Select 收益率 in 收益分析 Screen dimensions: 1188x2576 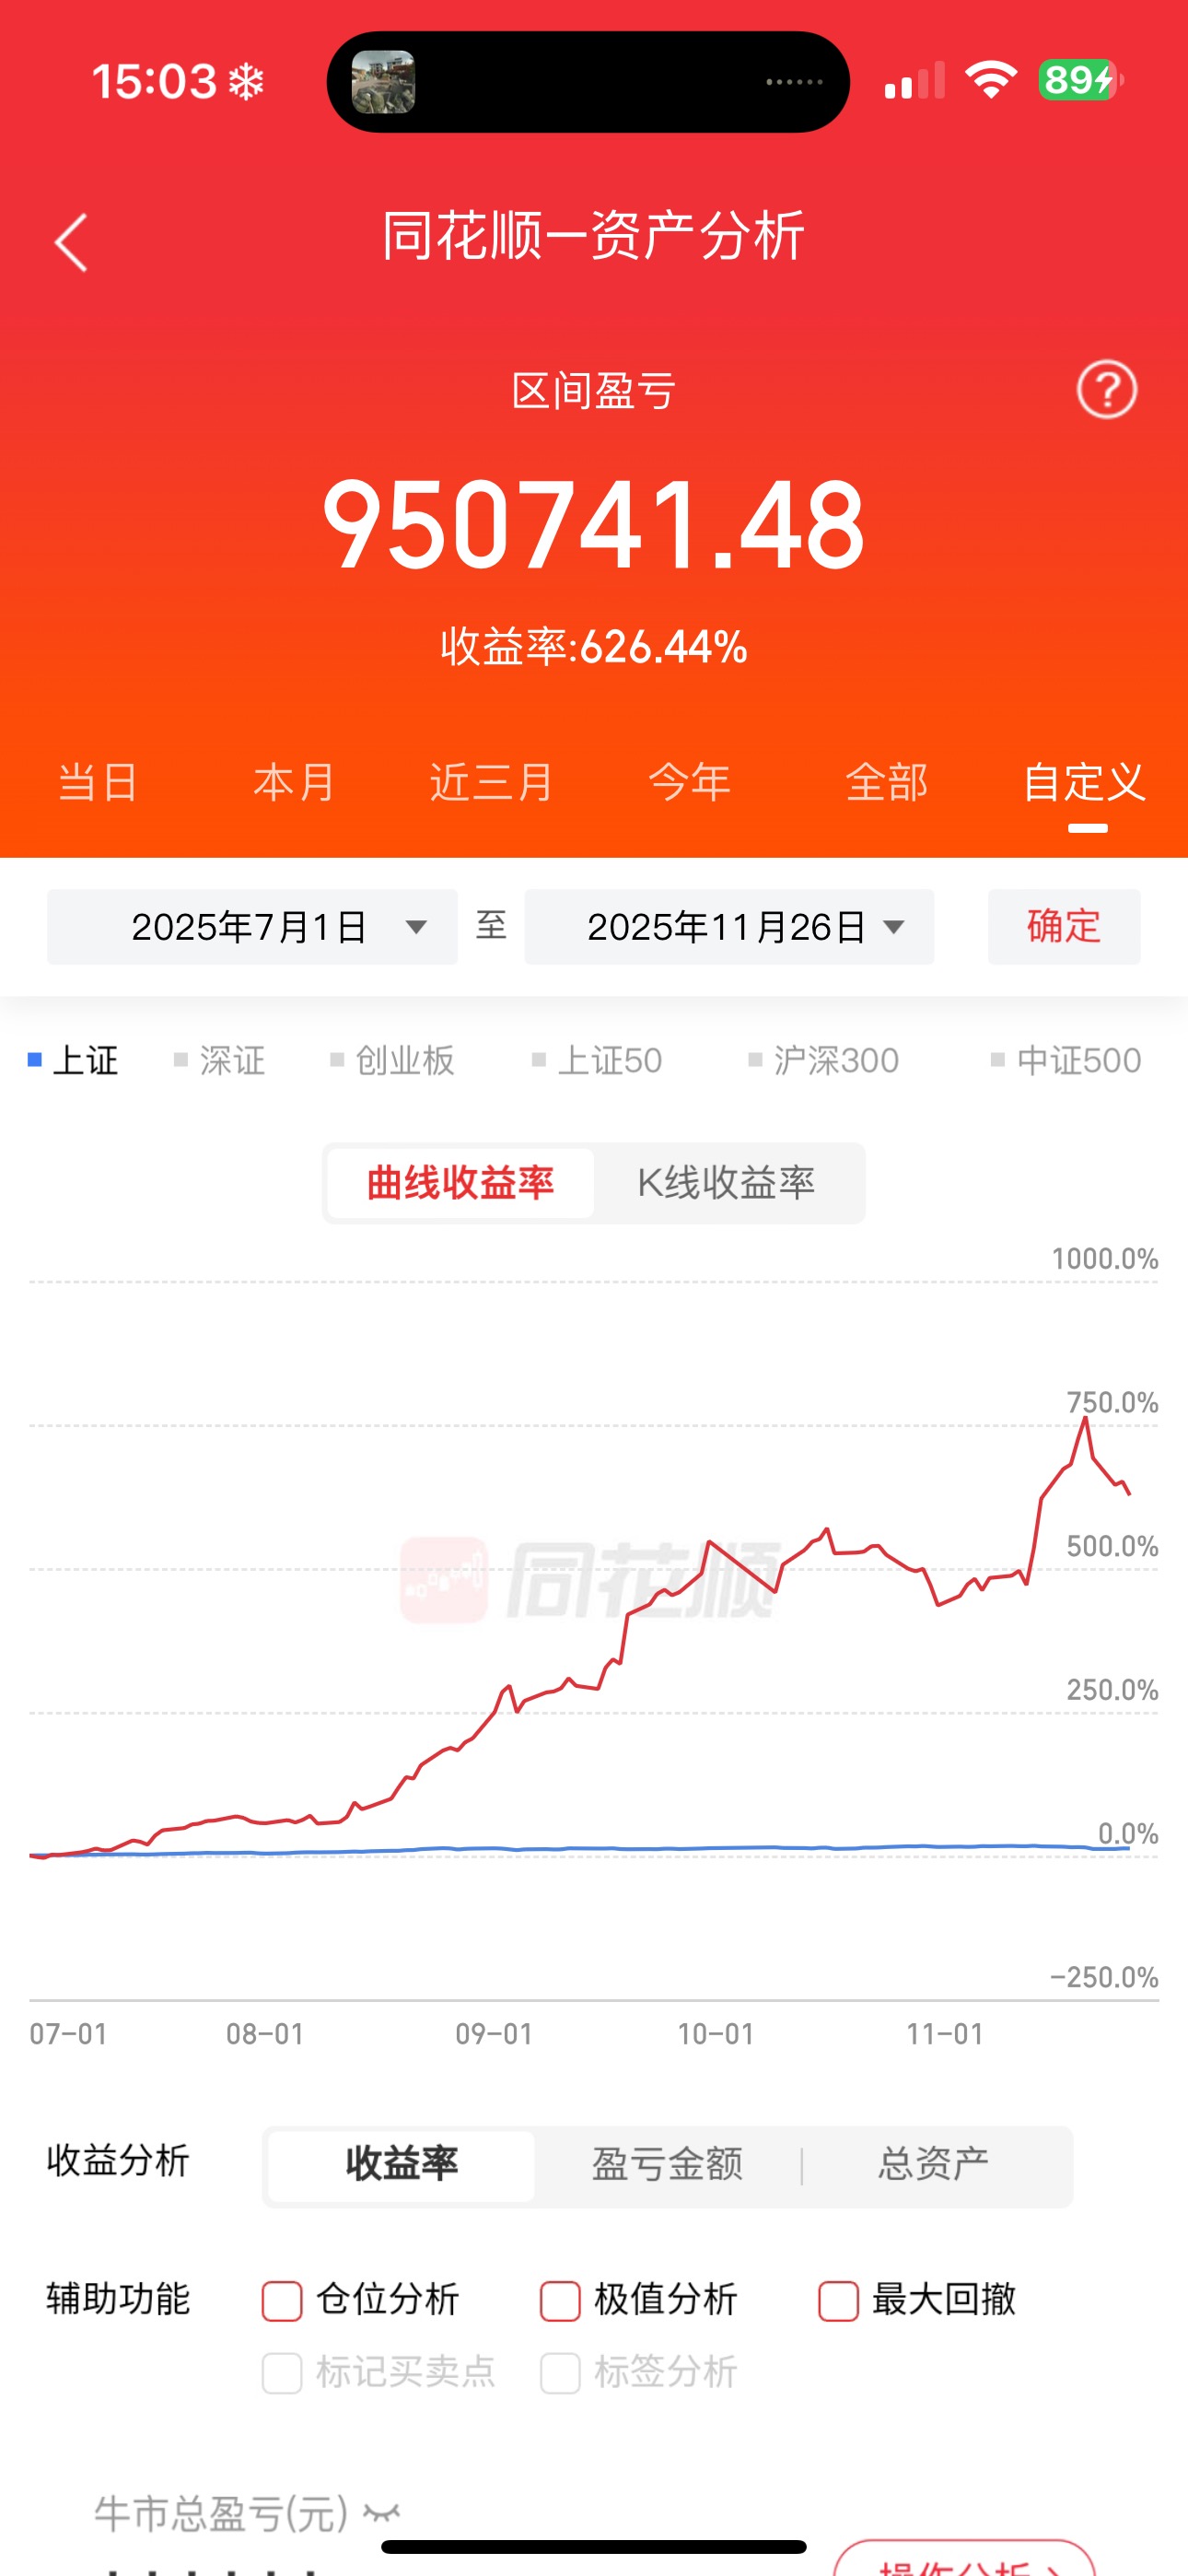point(402,2164)
